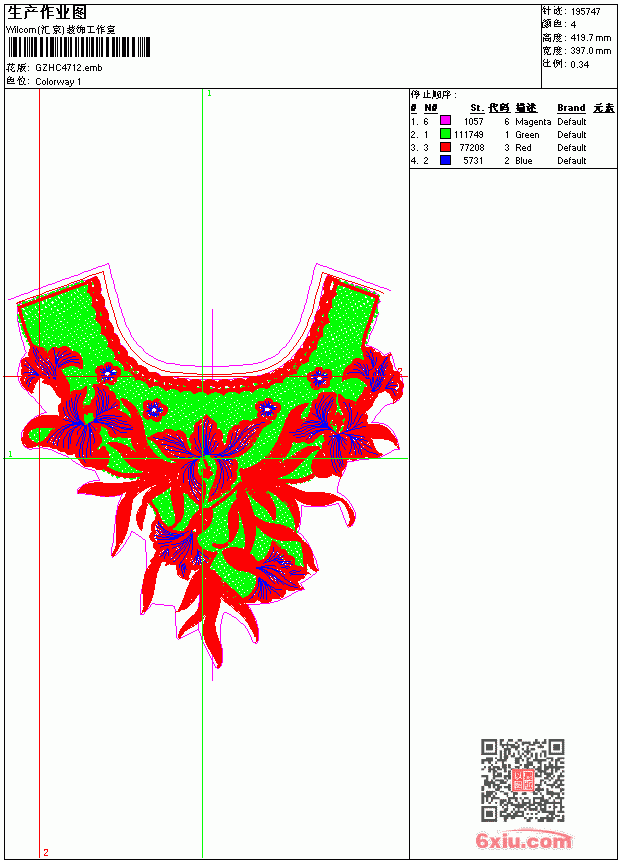Click the QR code at bottom right
Image resolution: width=620 pixels, height=860 pixels.
tap(522, 780)
